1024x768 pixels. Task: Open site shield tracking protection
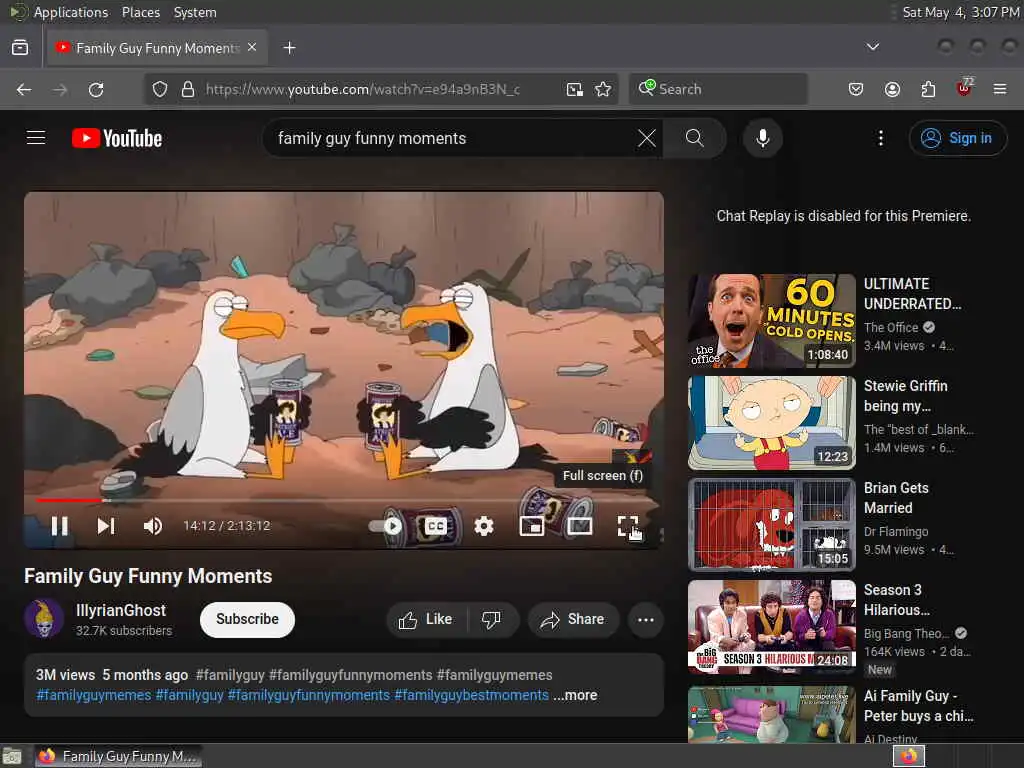[159, 89]
